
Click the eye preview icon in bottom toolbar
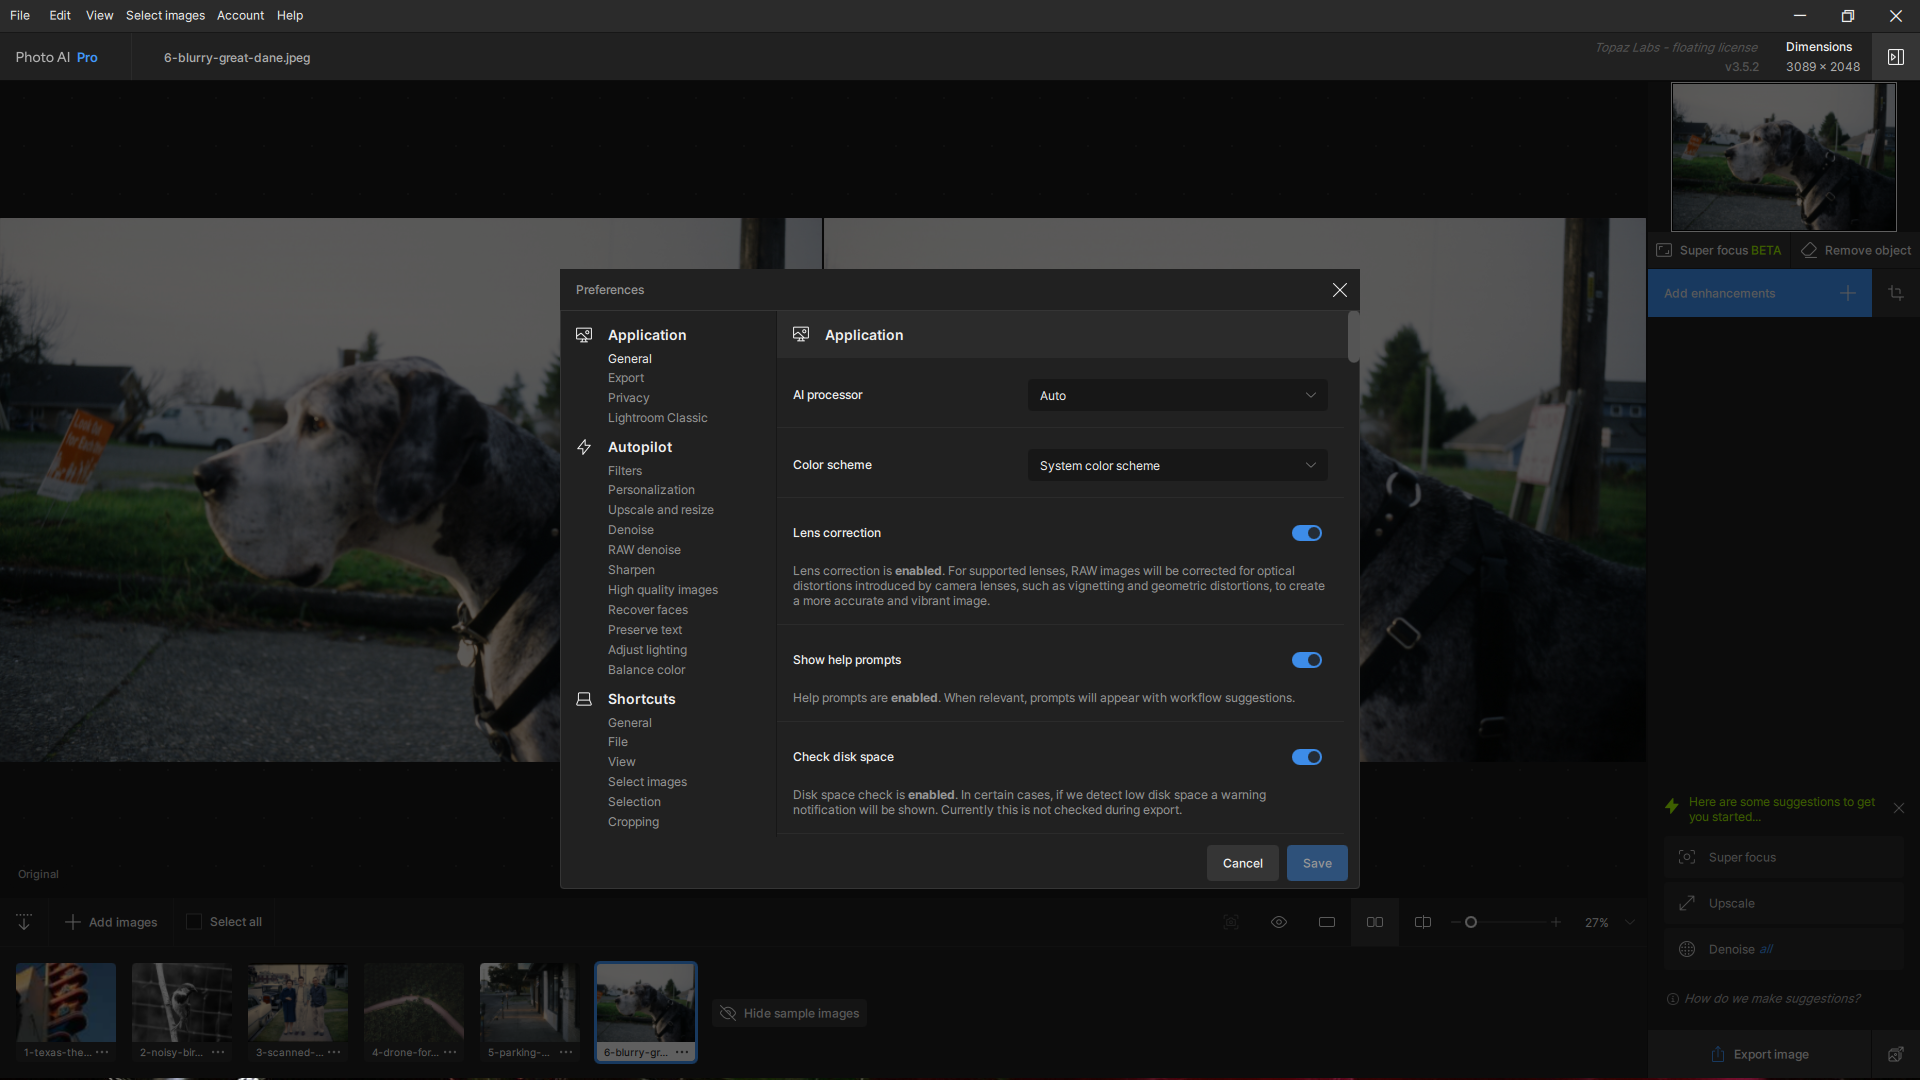tap(1279, 922)
